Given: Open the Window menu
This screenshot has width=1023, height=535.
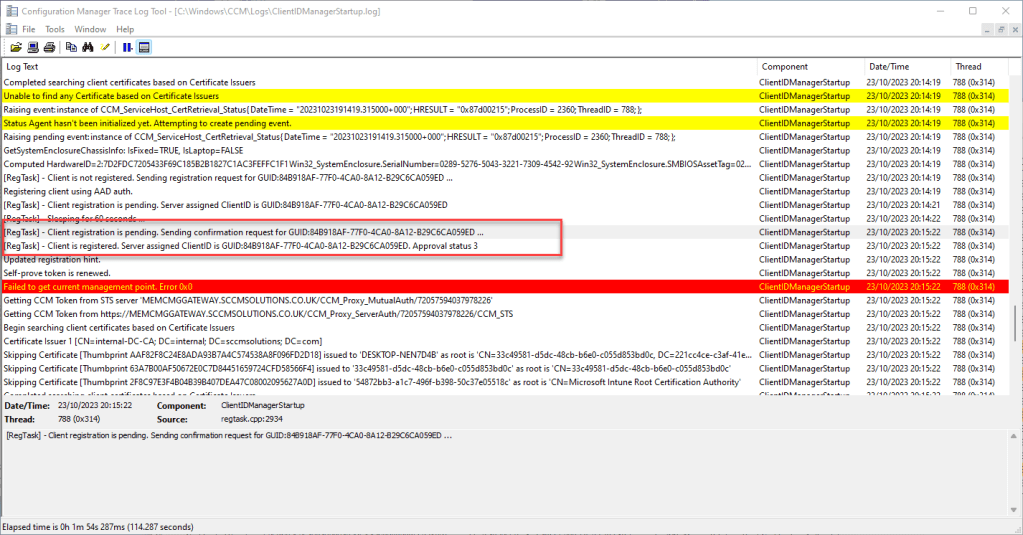Looking at the screenshot, I should pos(90,29).
